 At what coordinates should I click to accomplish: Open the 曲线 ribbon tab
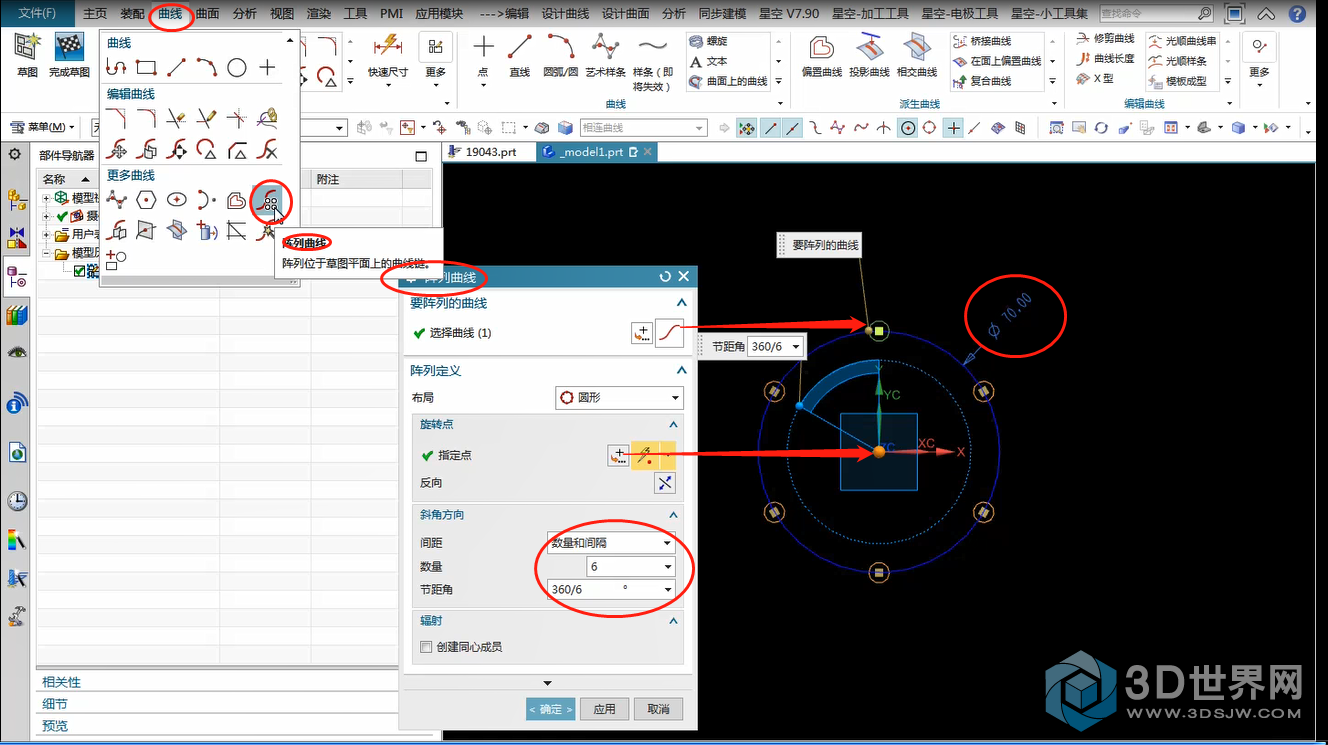[171, 14]
